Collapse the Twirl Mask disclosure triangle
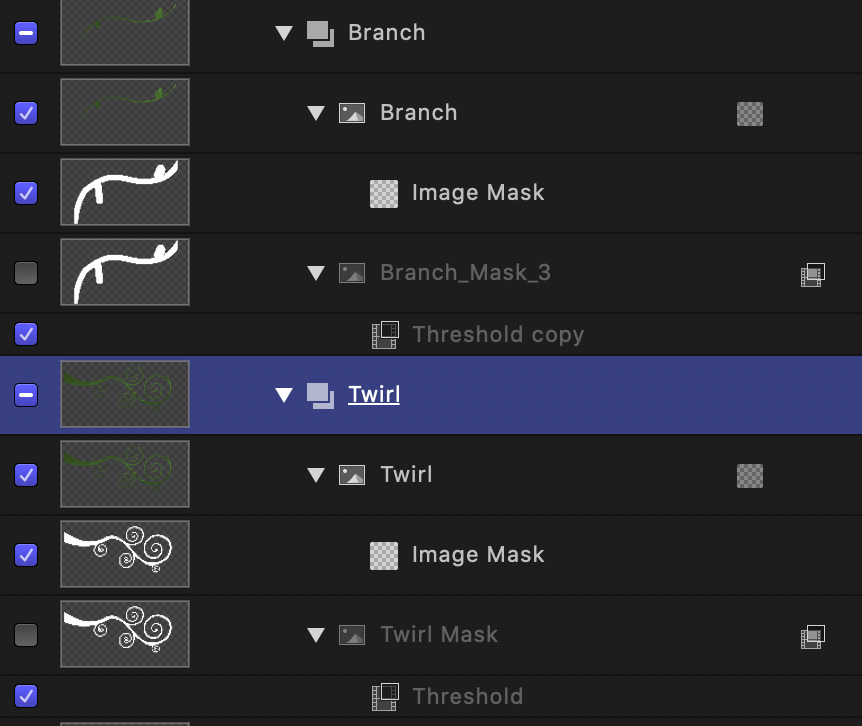The height and width of the screenshot is (726, 862). [316, 635]
